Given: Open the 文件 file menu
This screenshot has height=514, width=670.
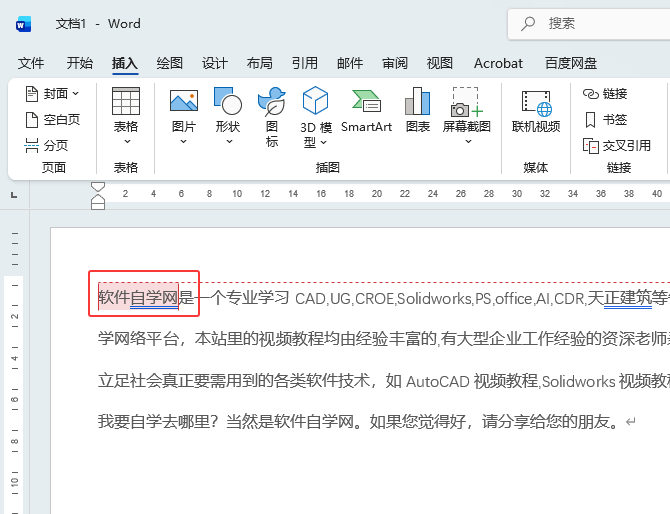Looking at the screenshot, I should (x=31, y=63).
